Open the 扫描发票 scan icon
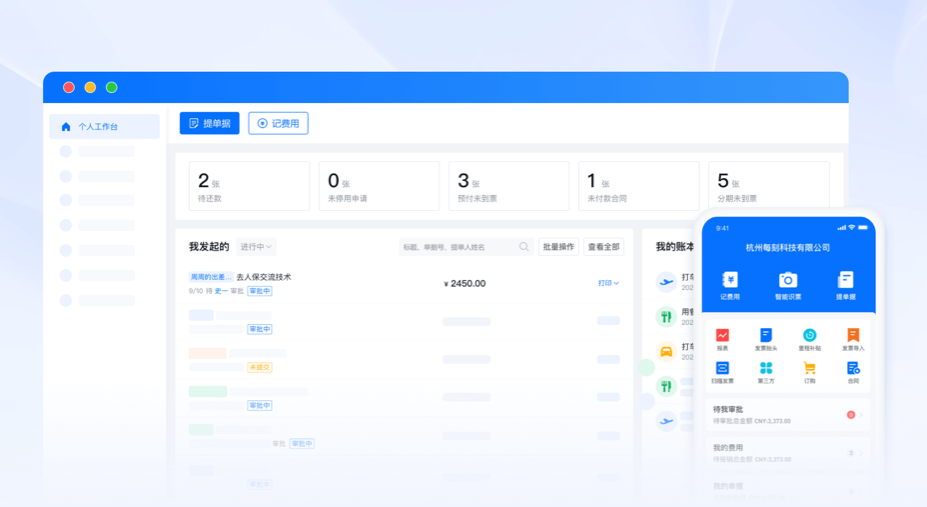 tap(722, 369)
